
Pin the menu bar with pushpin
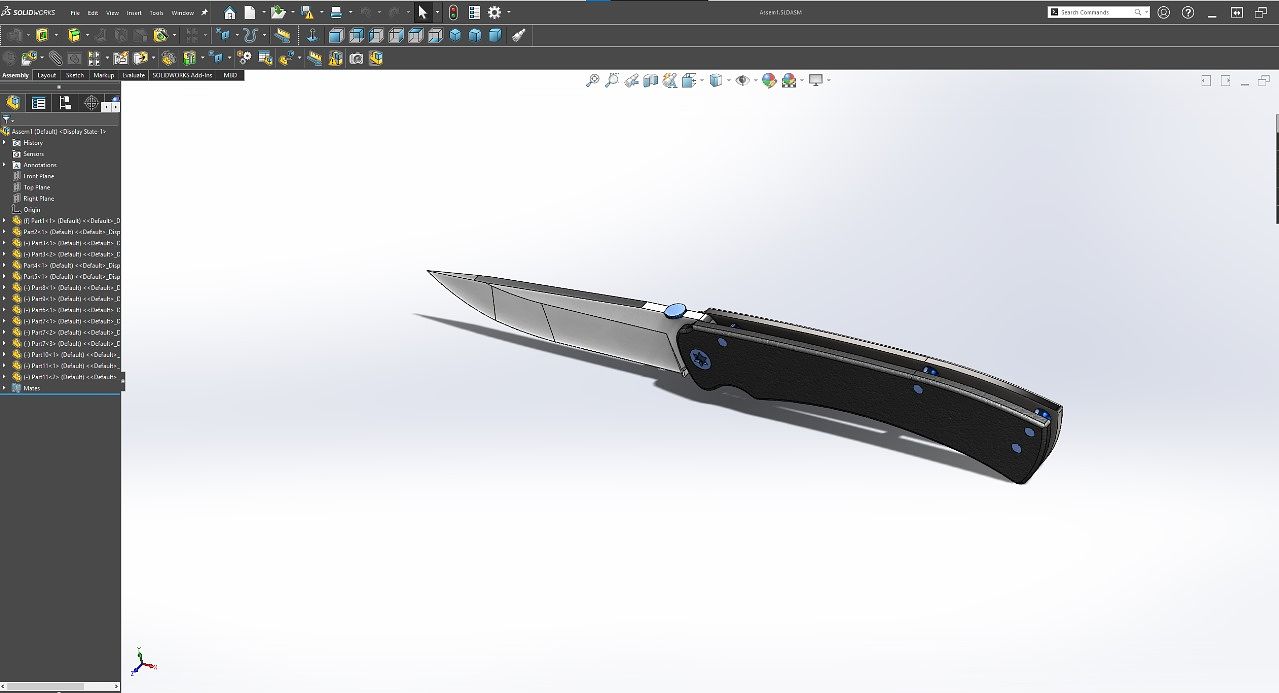click(x=205, y=13)
